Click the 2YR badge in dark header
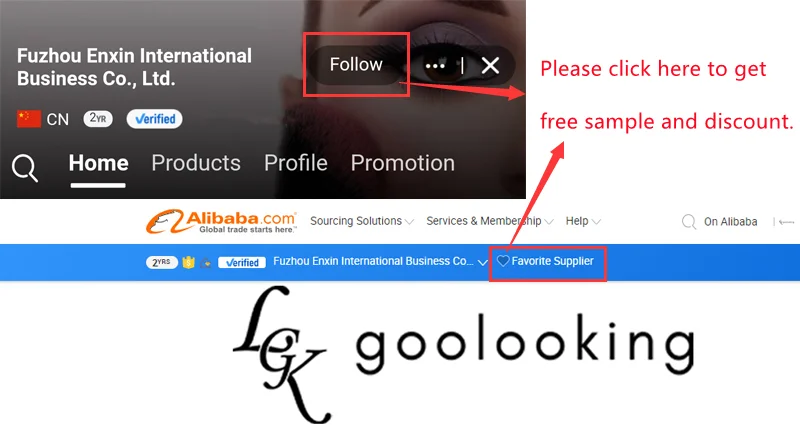This screenshot has width=800, height=425. point(98,119)
